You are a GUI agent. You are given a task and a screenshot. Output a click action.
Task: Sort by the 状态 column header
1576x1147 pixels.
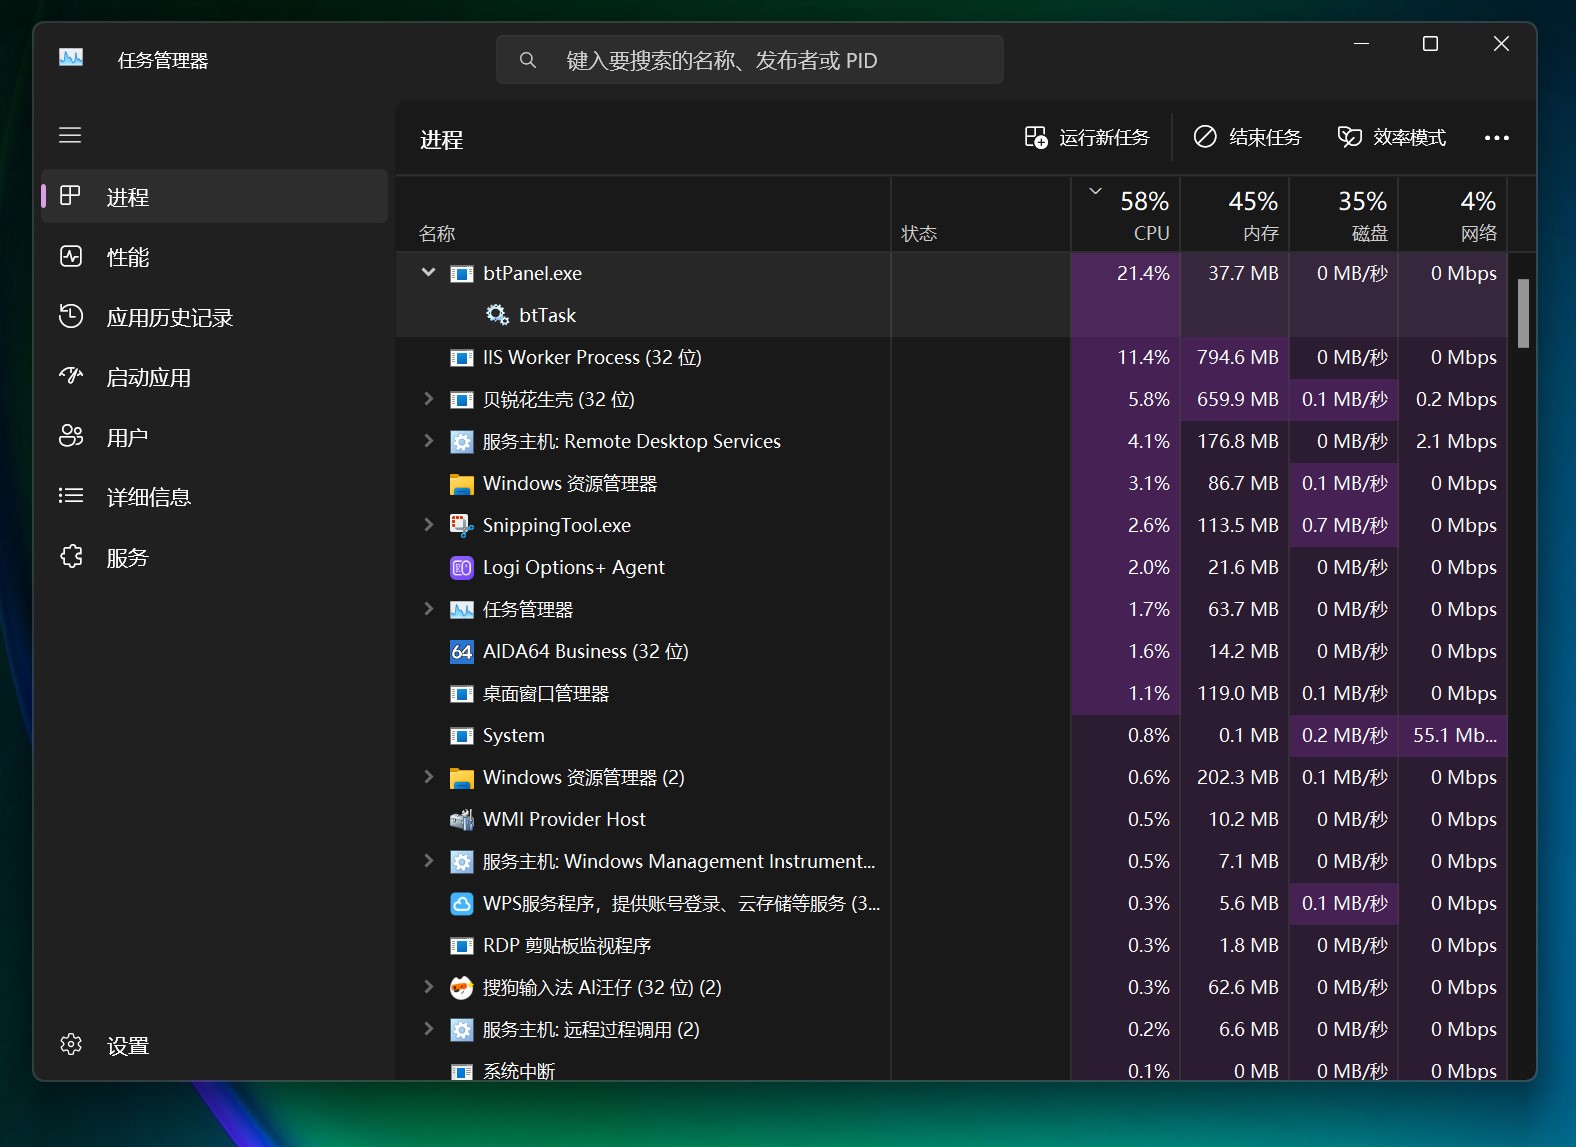981,215
